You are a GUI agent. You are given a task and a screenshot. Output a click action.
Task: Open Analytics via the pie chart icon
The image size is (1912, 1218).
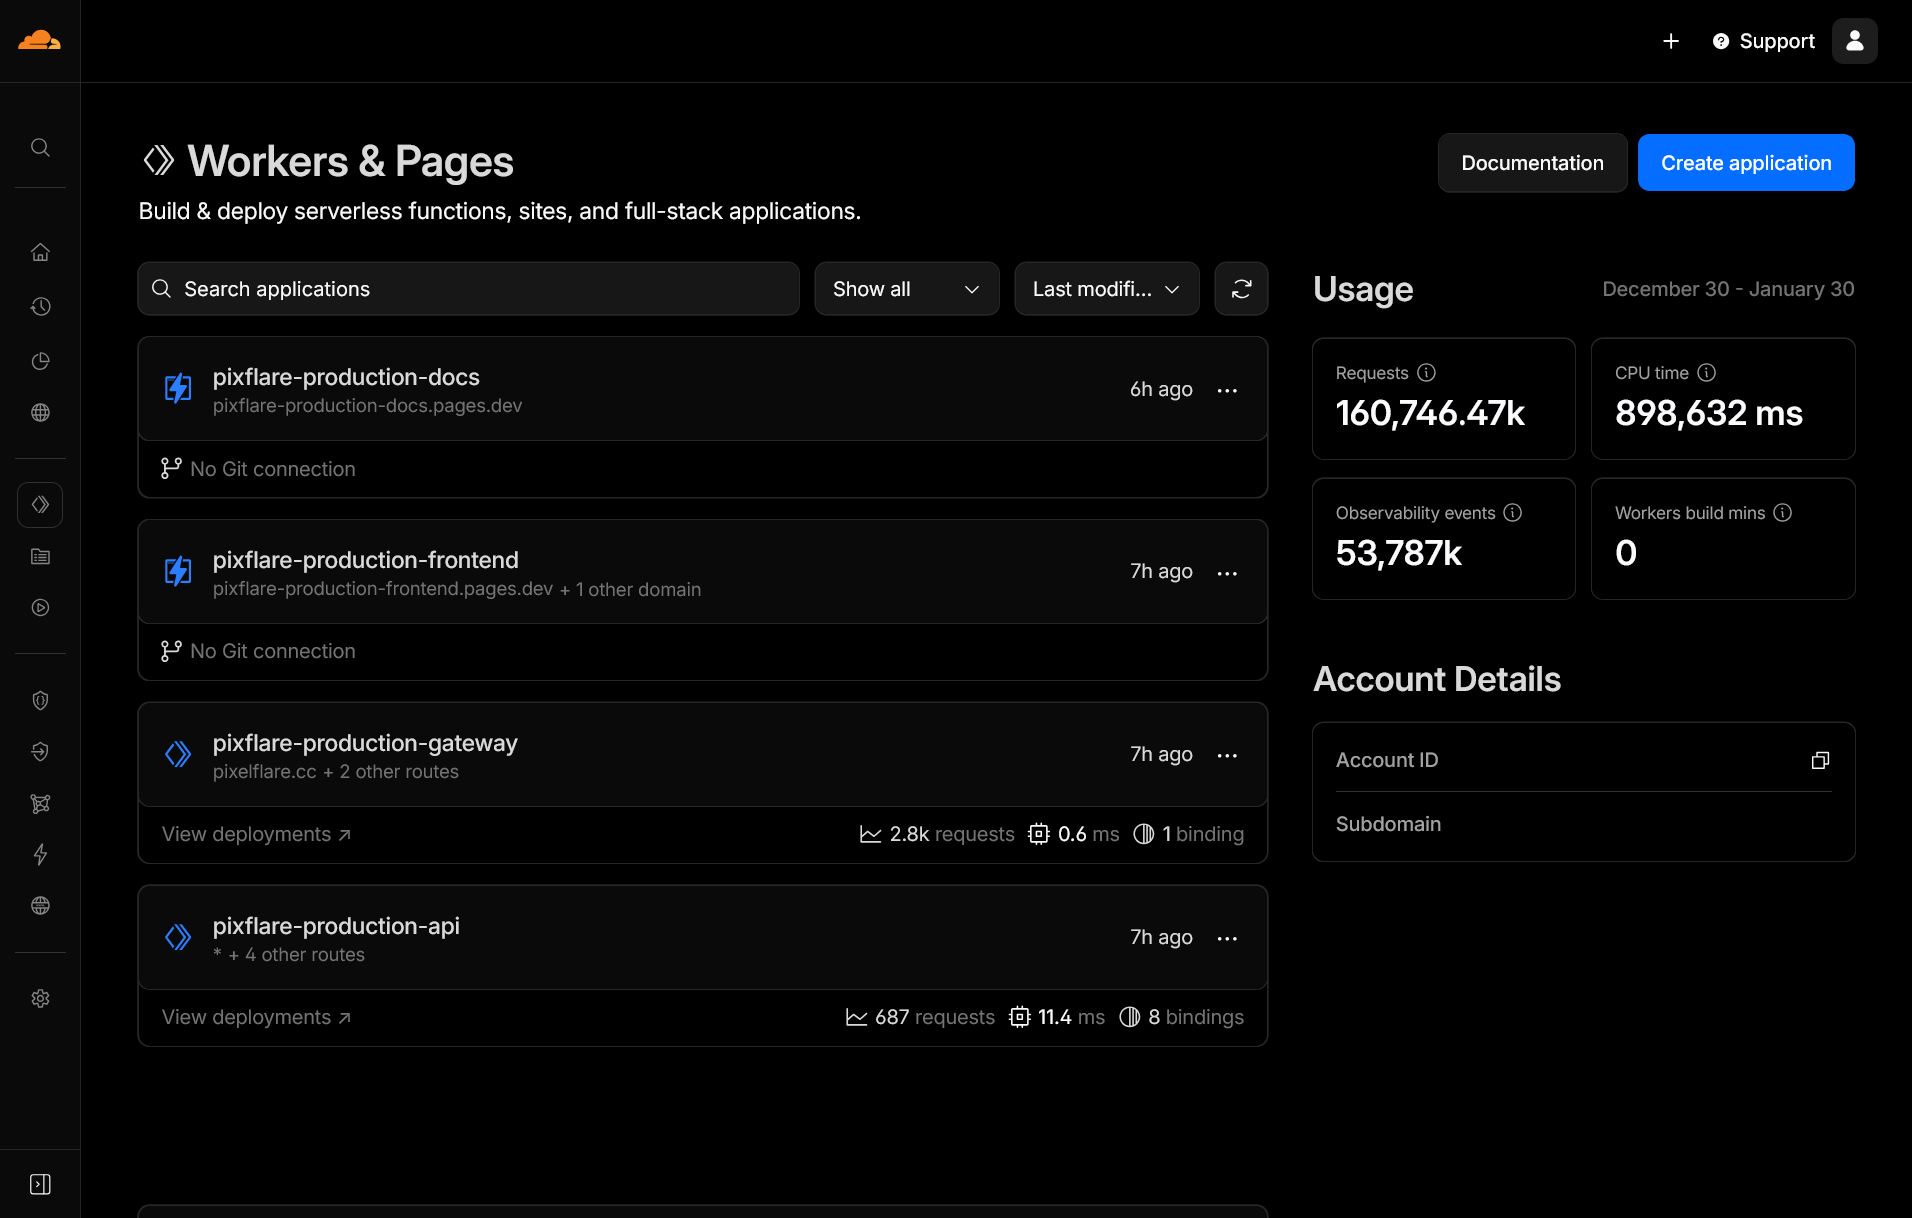40,361
